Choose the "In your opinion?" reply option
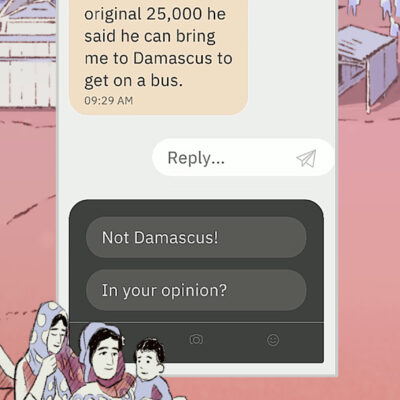 [196, 290]
